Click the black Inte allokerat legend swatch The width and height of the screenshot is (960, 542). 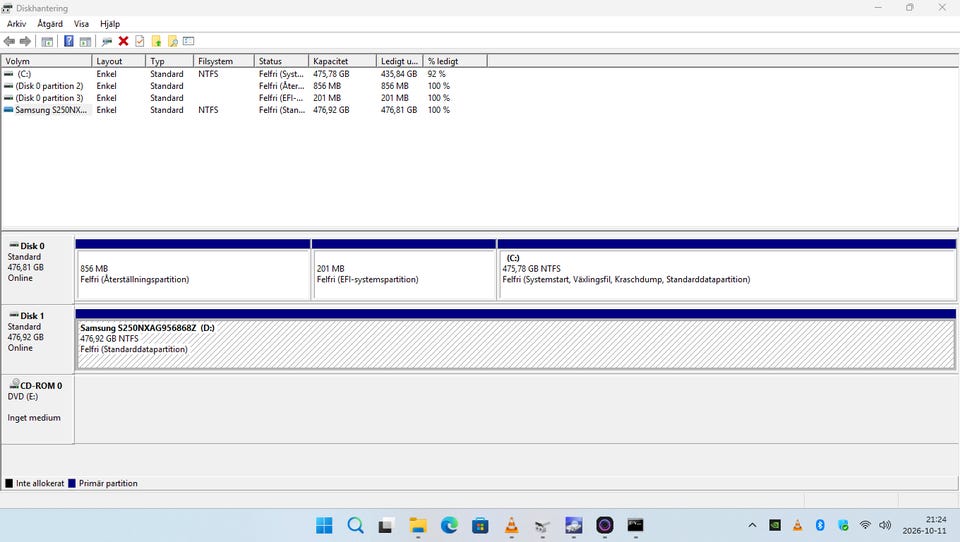[9, 483]
